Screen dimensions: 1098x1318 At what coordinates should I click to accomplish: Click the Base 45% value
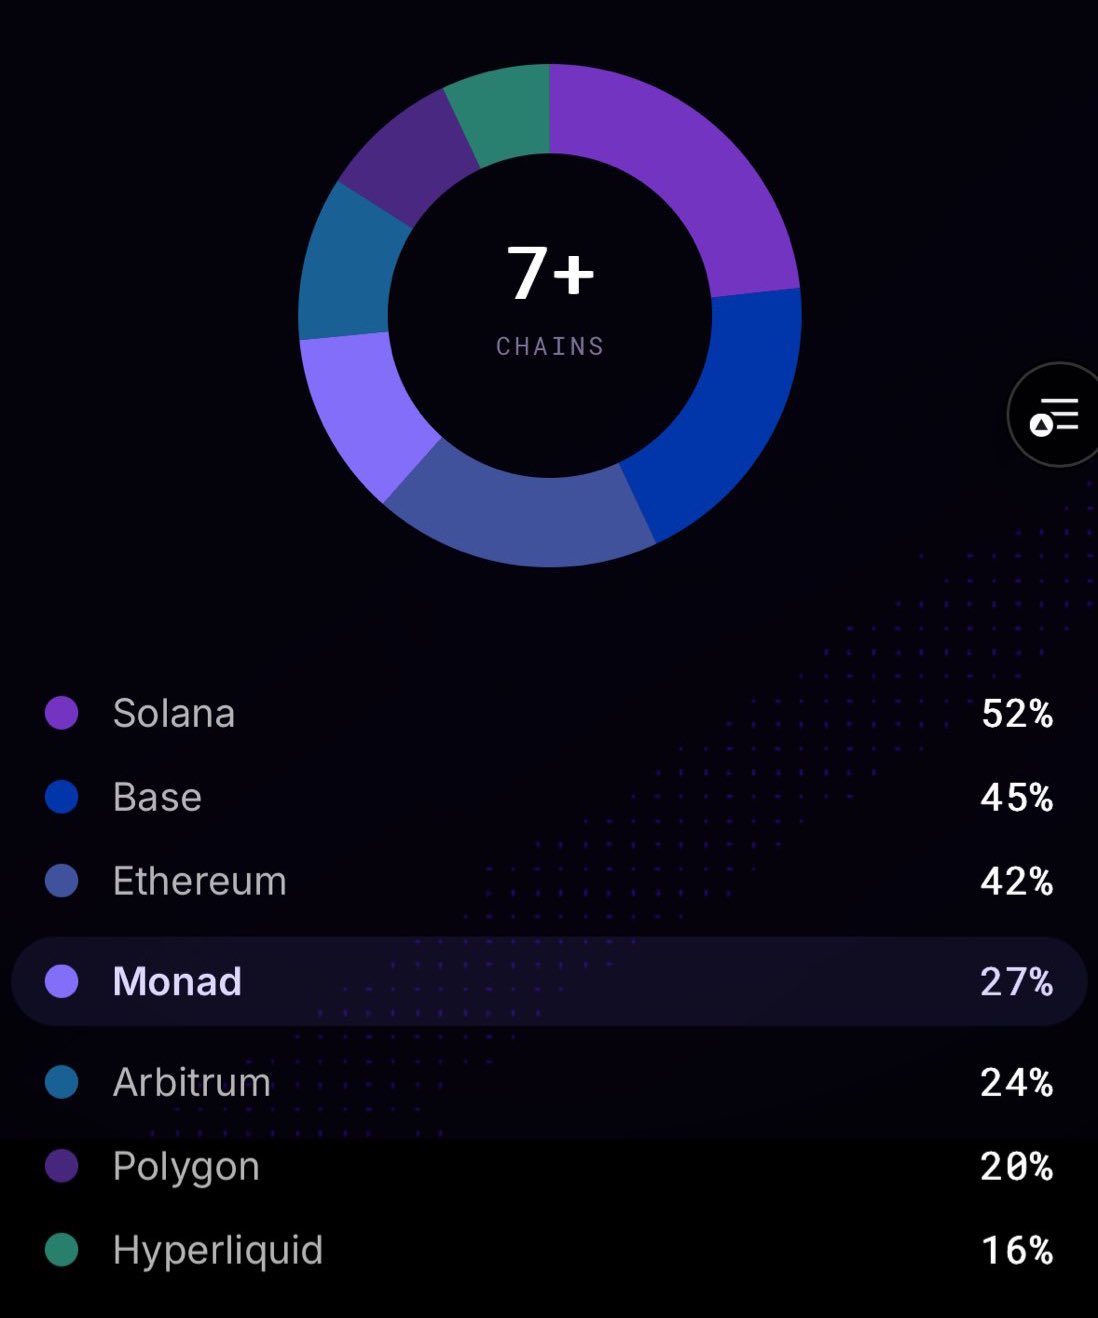pos(1017,797)
